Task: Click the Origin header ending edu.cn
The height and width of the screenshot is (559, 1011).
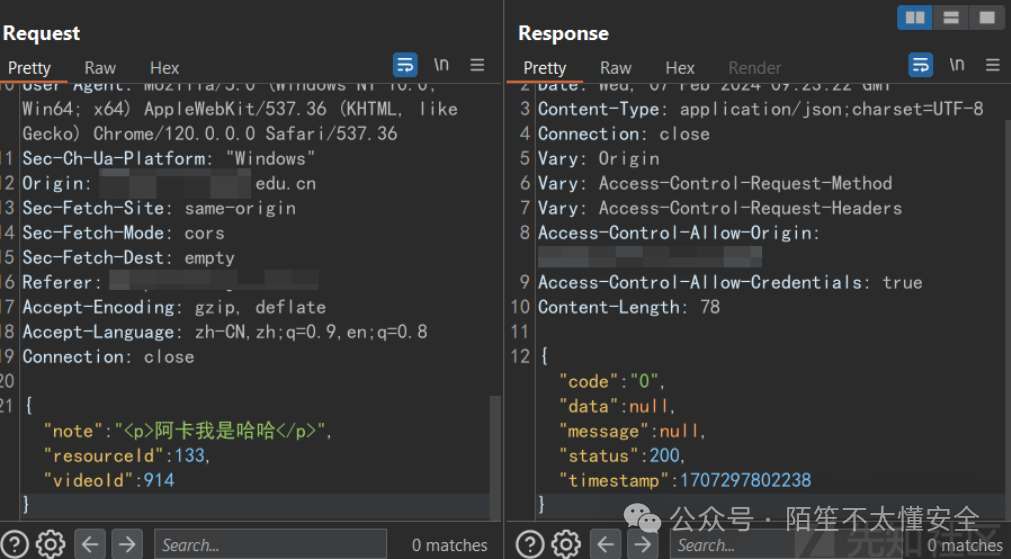Action: coord(169,184)
